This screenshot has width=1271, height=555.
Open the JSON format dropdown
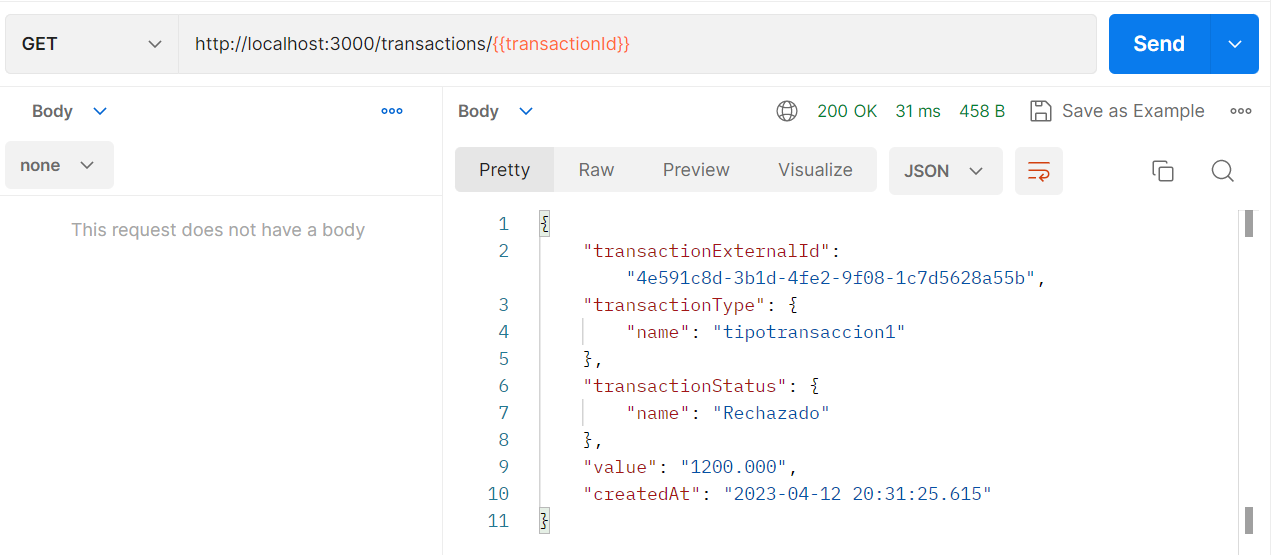click(x=945, y=171)
